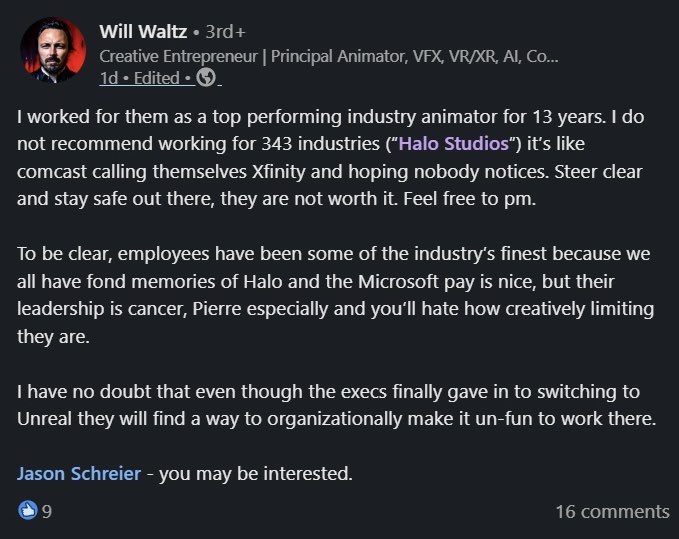Open the Will Waltz name link
679x539 pixels.
pyautogui.click(x=144, y=32)
